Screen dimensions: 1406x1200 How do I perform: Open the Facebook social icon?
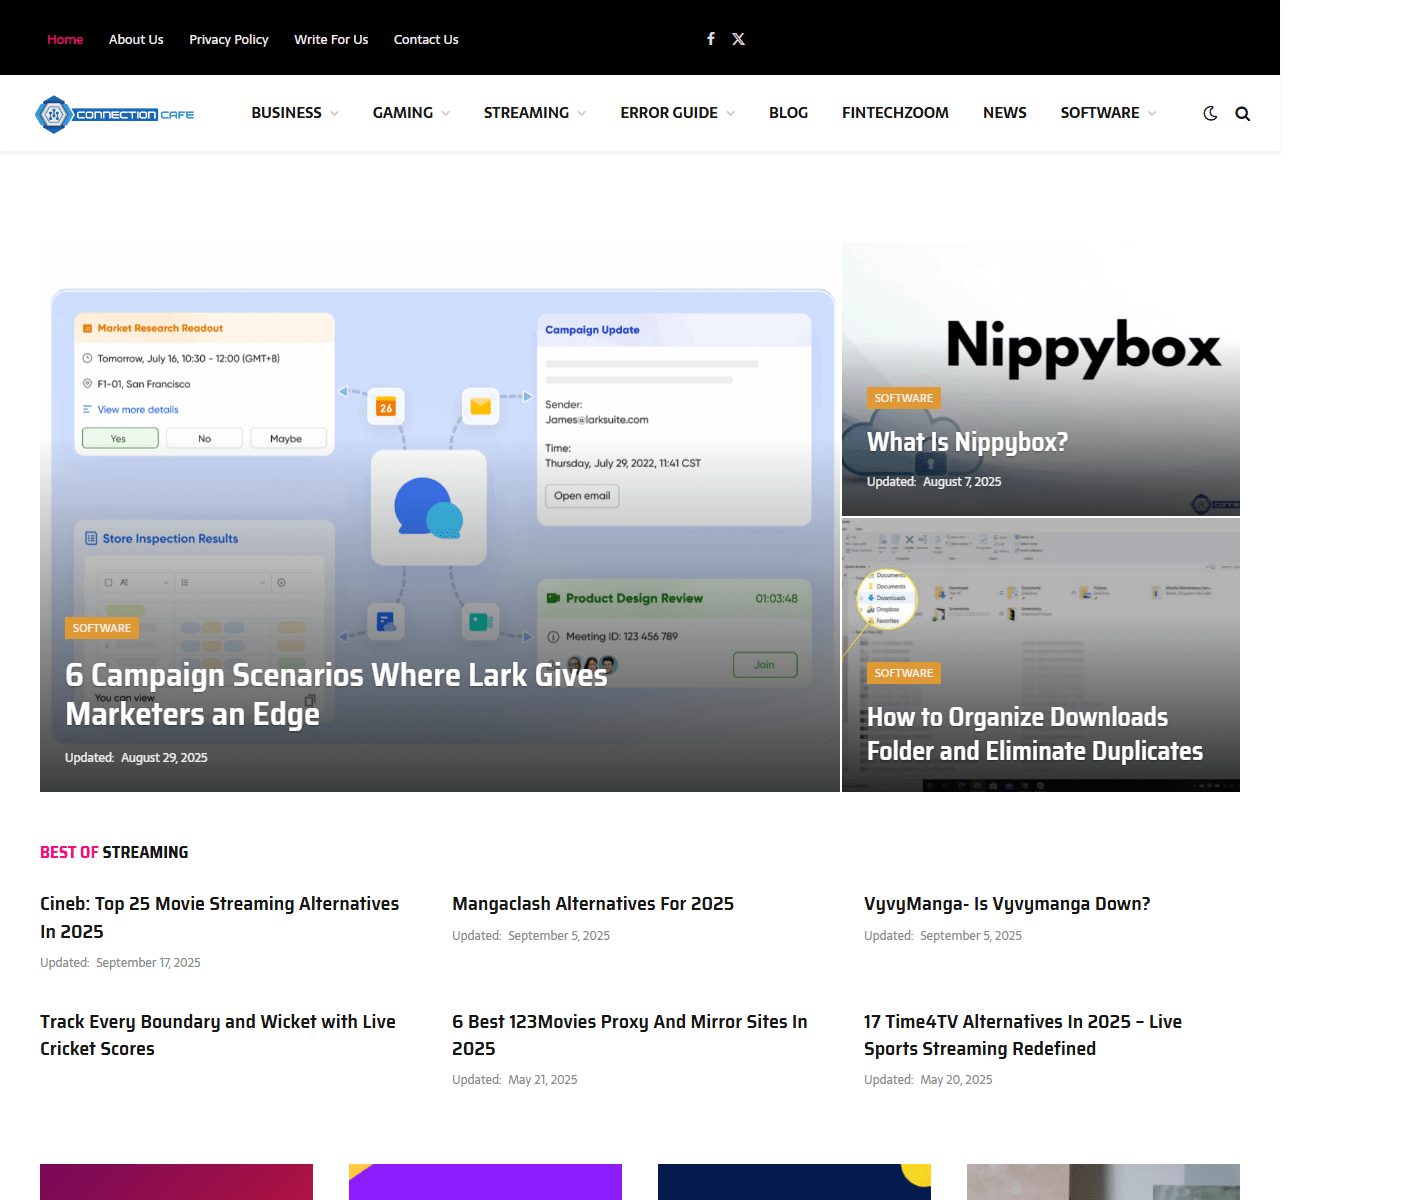pos(711,39)
